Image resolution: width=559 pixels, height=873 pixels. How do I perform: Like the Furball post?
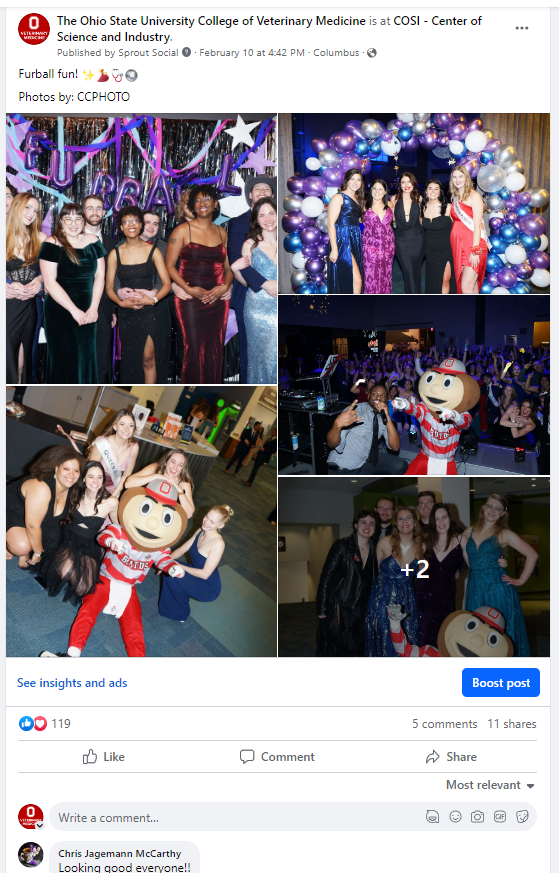tap(104, 757)
